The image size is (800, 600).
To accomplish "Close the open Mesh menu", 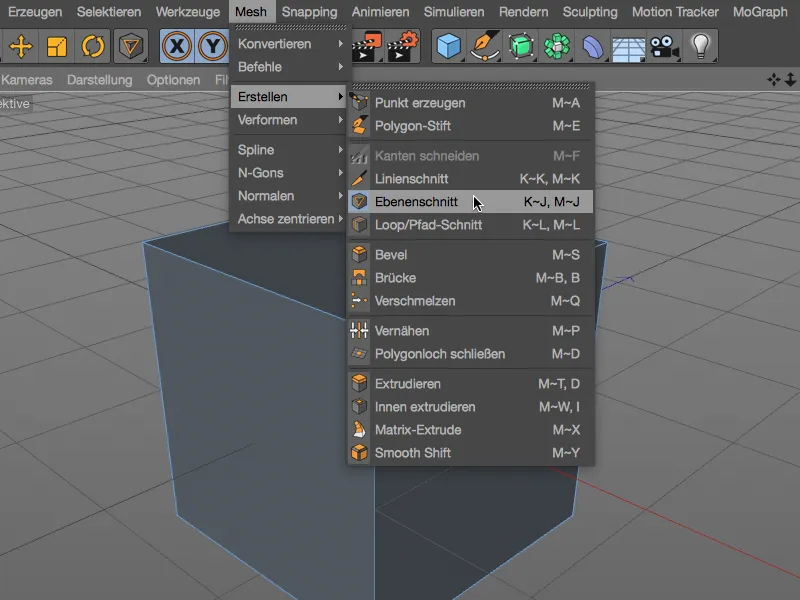I will pyautogui.click(x=251, y=12).
